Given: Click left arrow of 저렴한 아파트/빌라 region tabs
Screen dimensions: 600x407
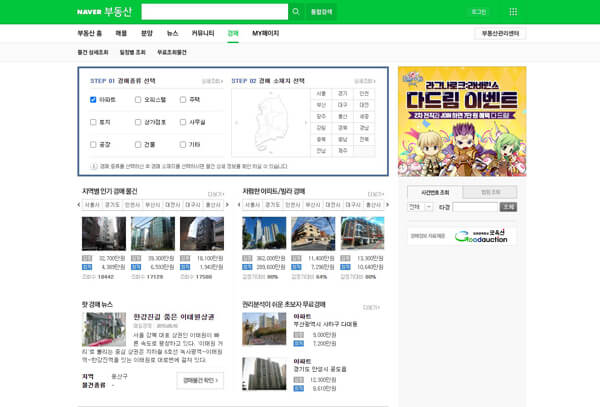Looking at the screenshot, I should (239, 205).
